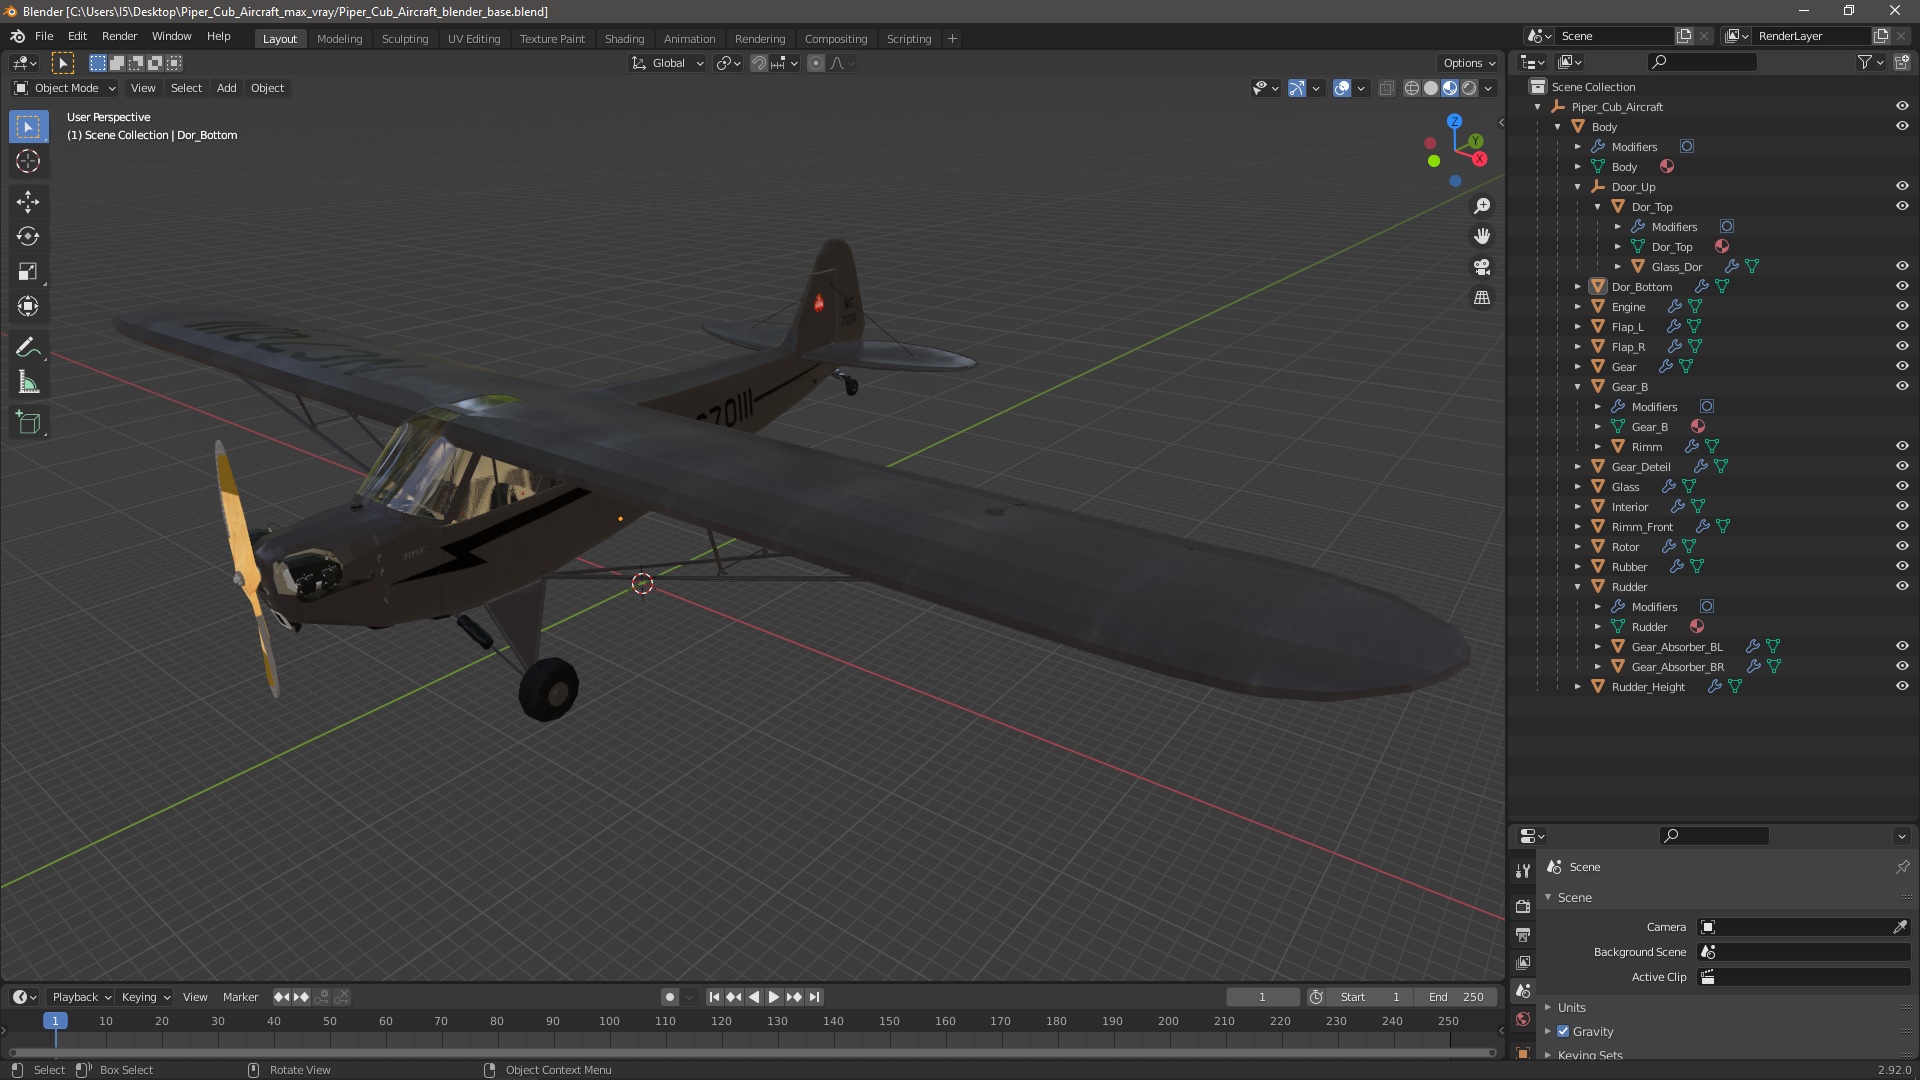Select the Rotate tool
The width and height of the screenshot is (1920, 1080).
point(28,236)
